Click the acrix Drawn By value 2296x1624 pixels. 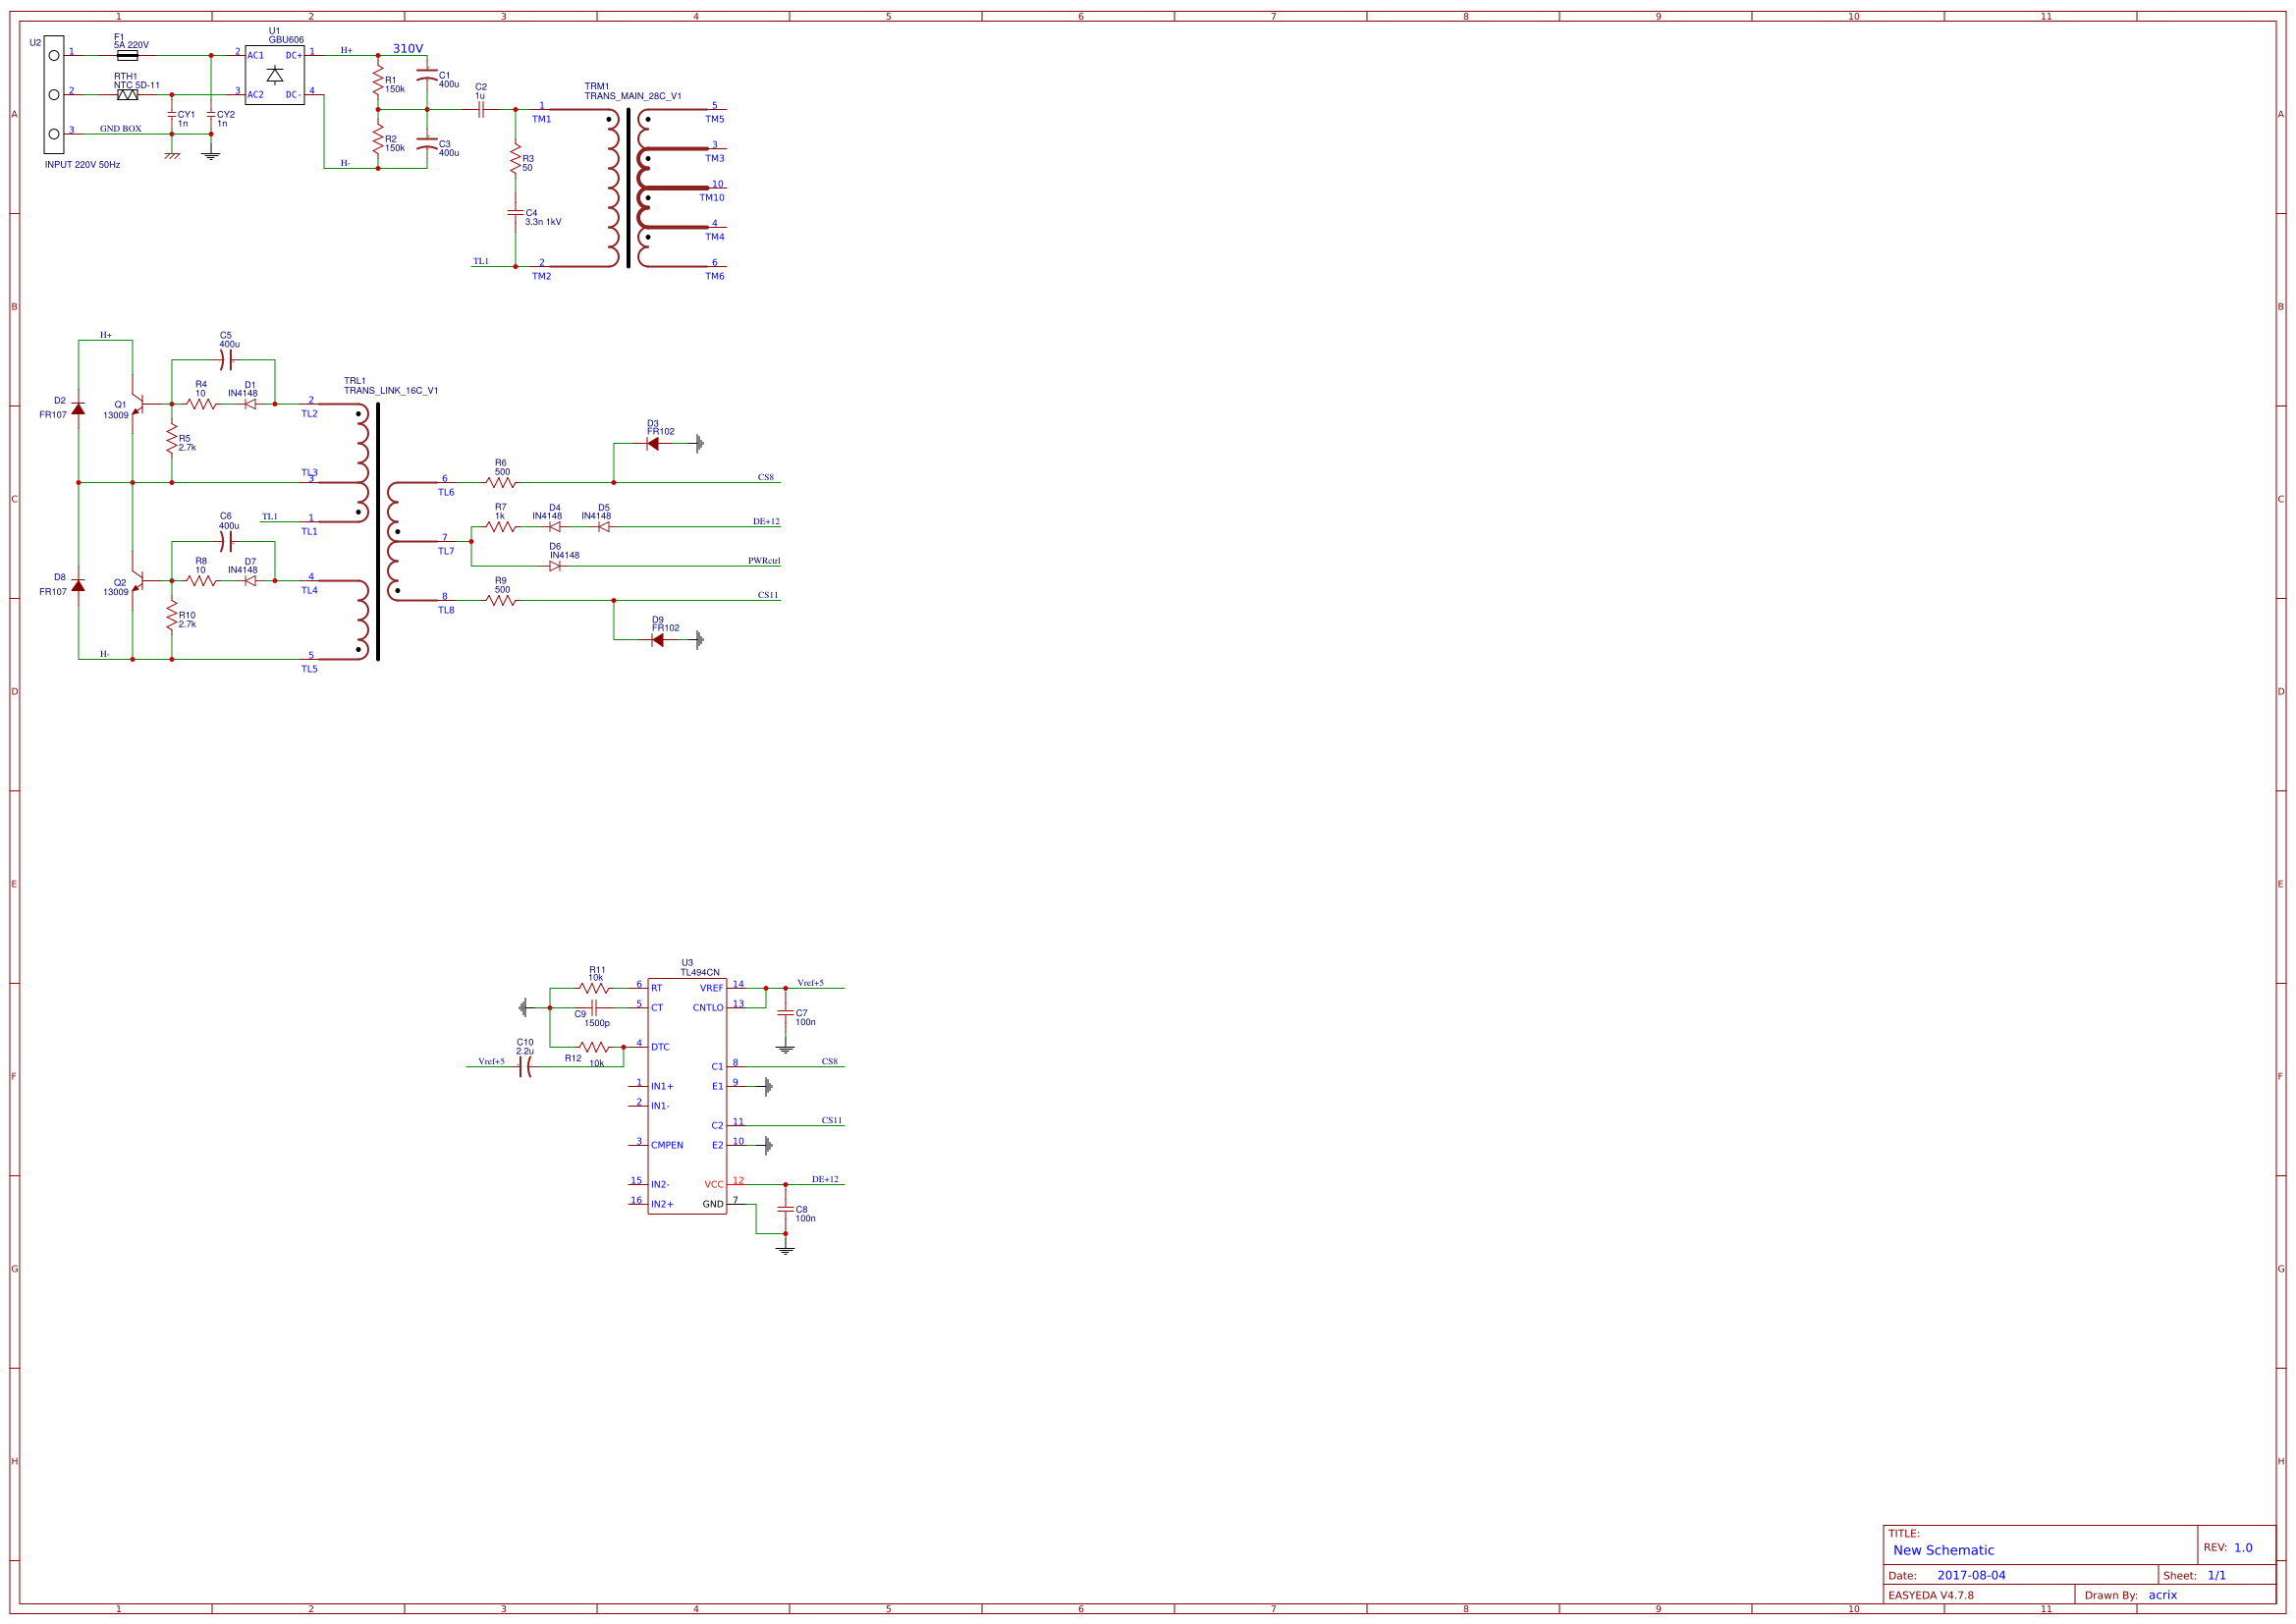(2162, 1595)
